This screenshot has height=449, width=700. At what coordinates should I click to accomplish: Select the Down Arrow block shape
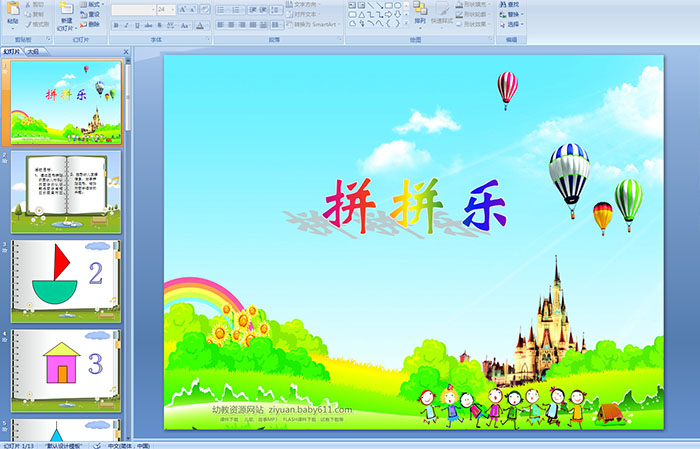point(397,14)
